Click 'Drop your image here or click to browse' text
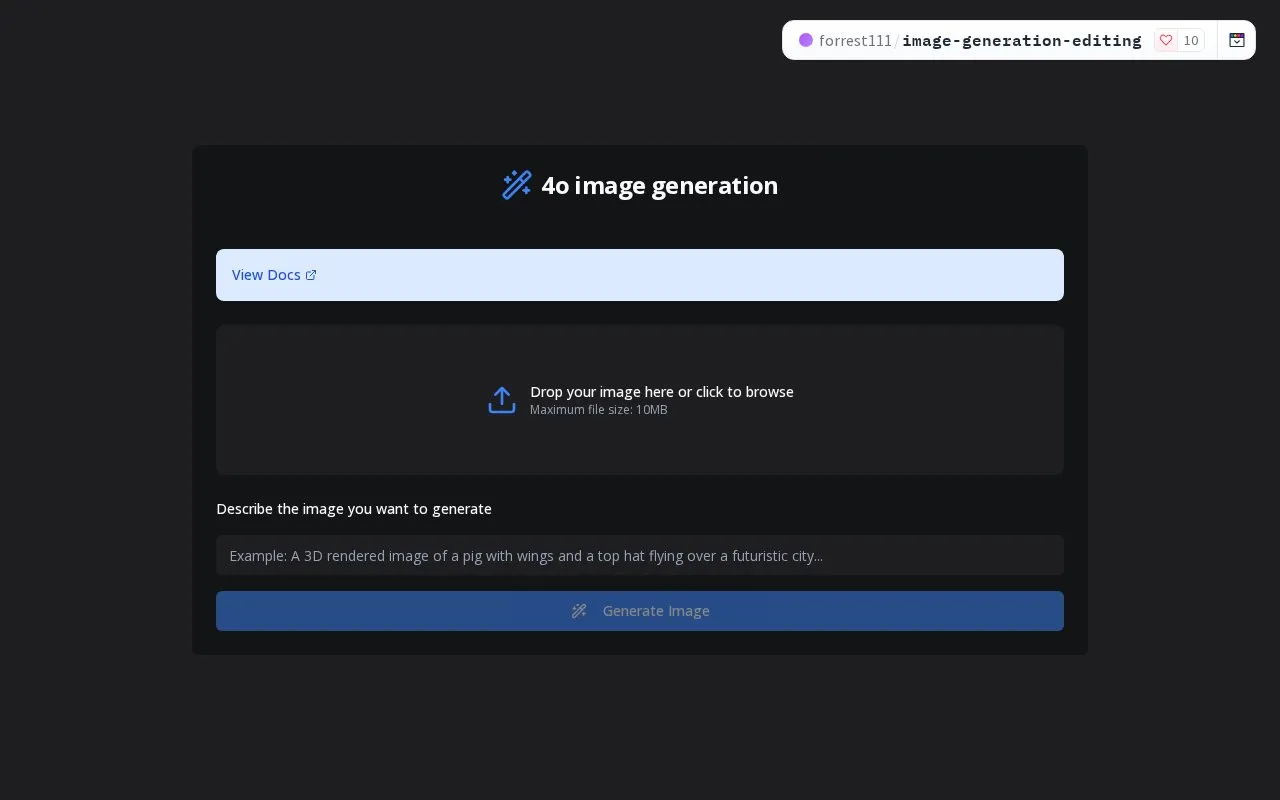 (x=662, y=392)
